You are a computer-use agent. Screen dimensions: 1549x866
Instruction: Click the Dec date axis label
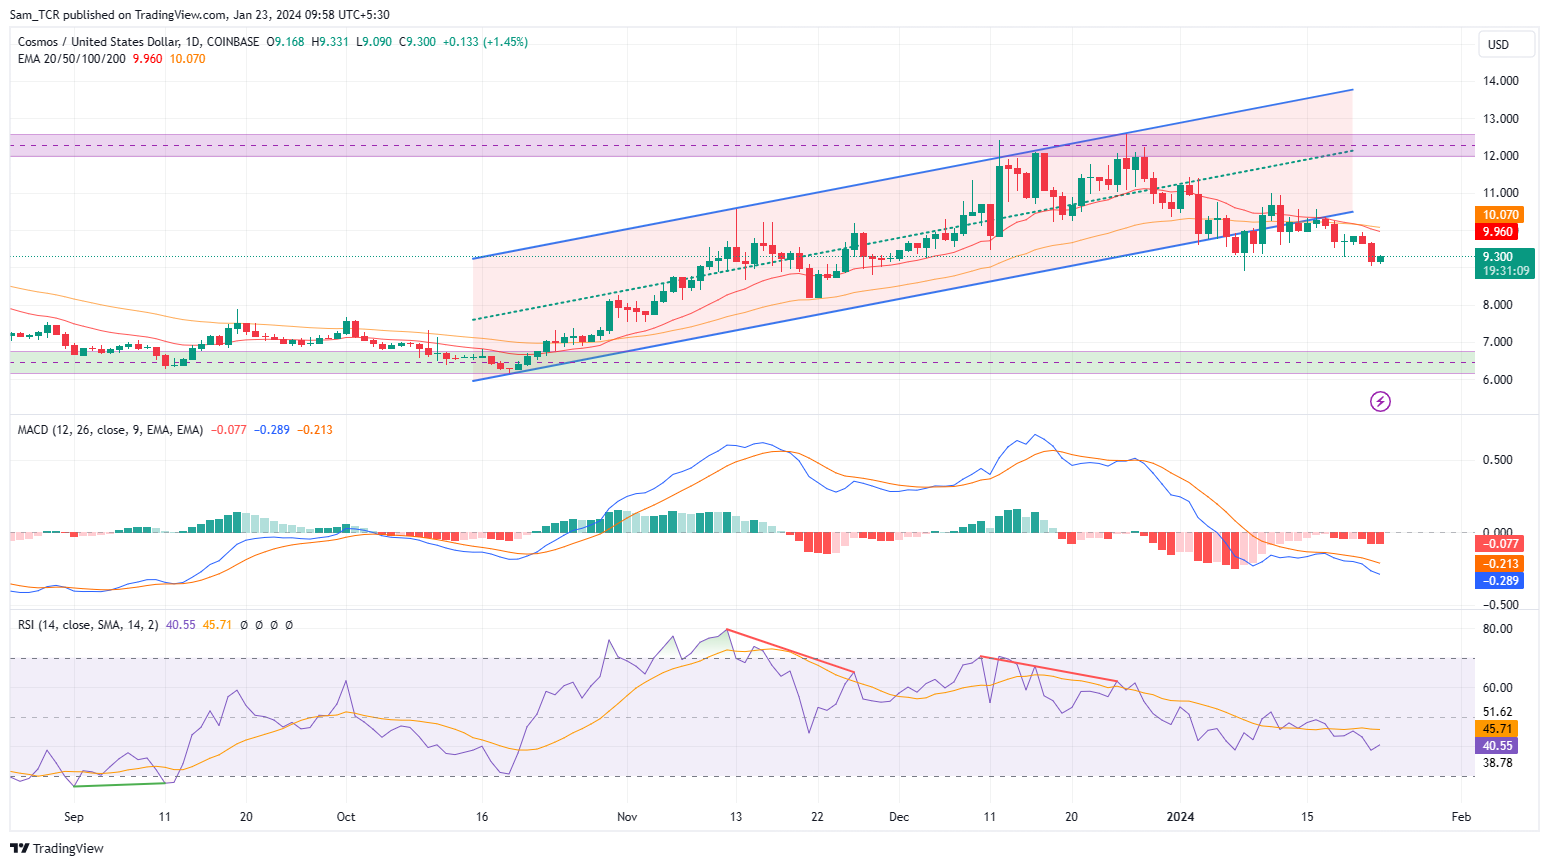[899, 817]
